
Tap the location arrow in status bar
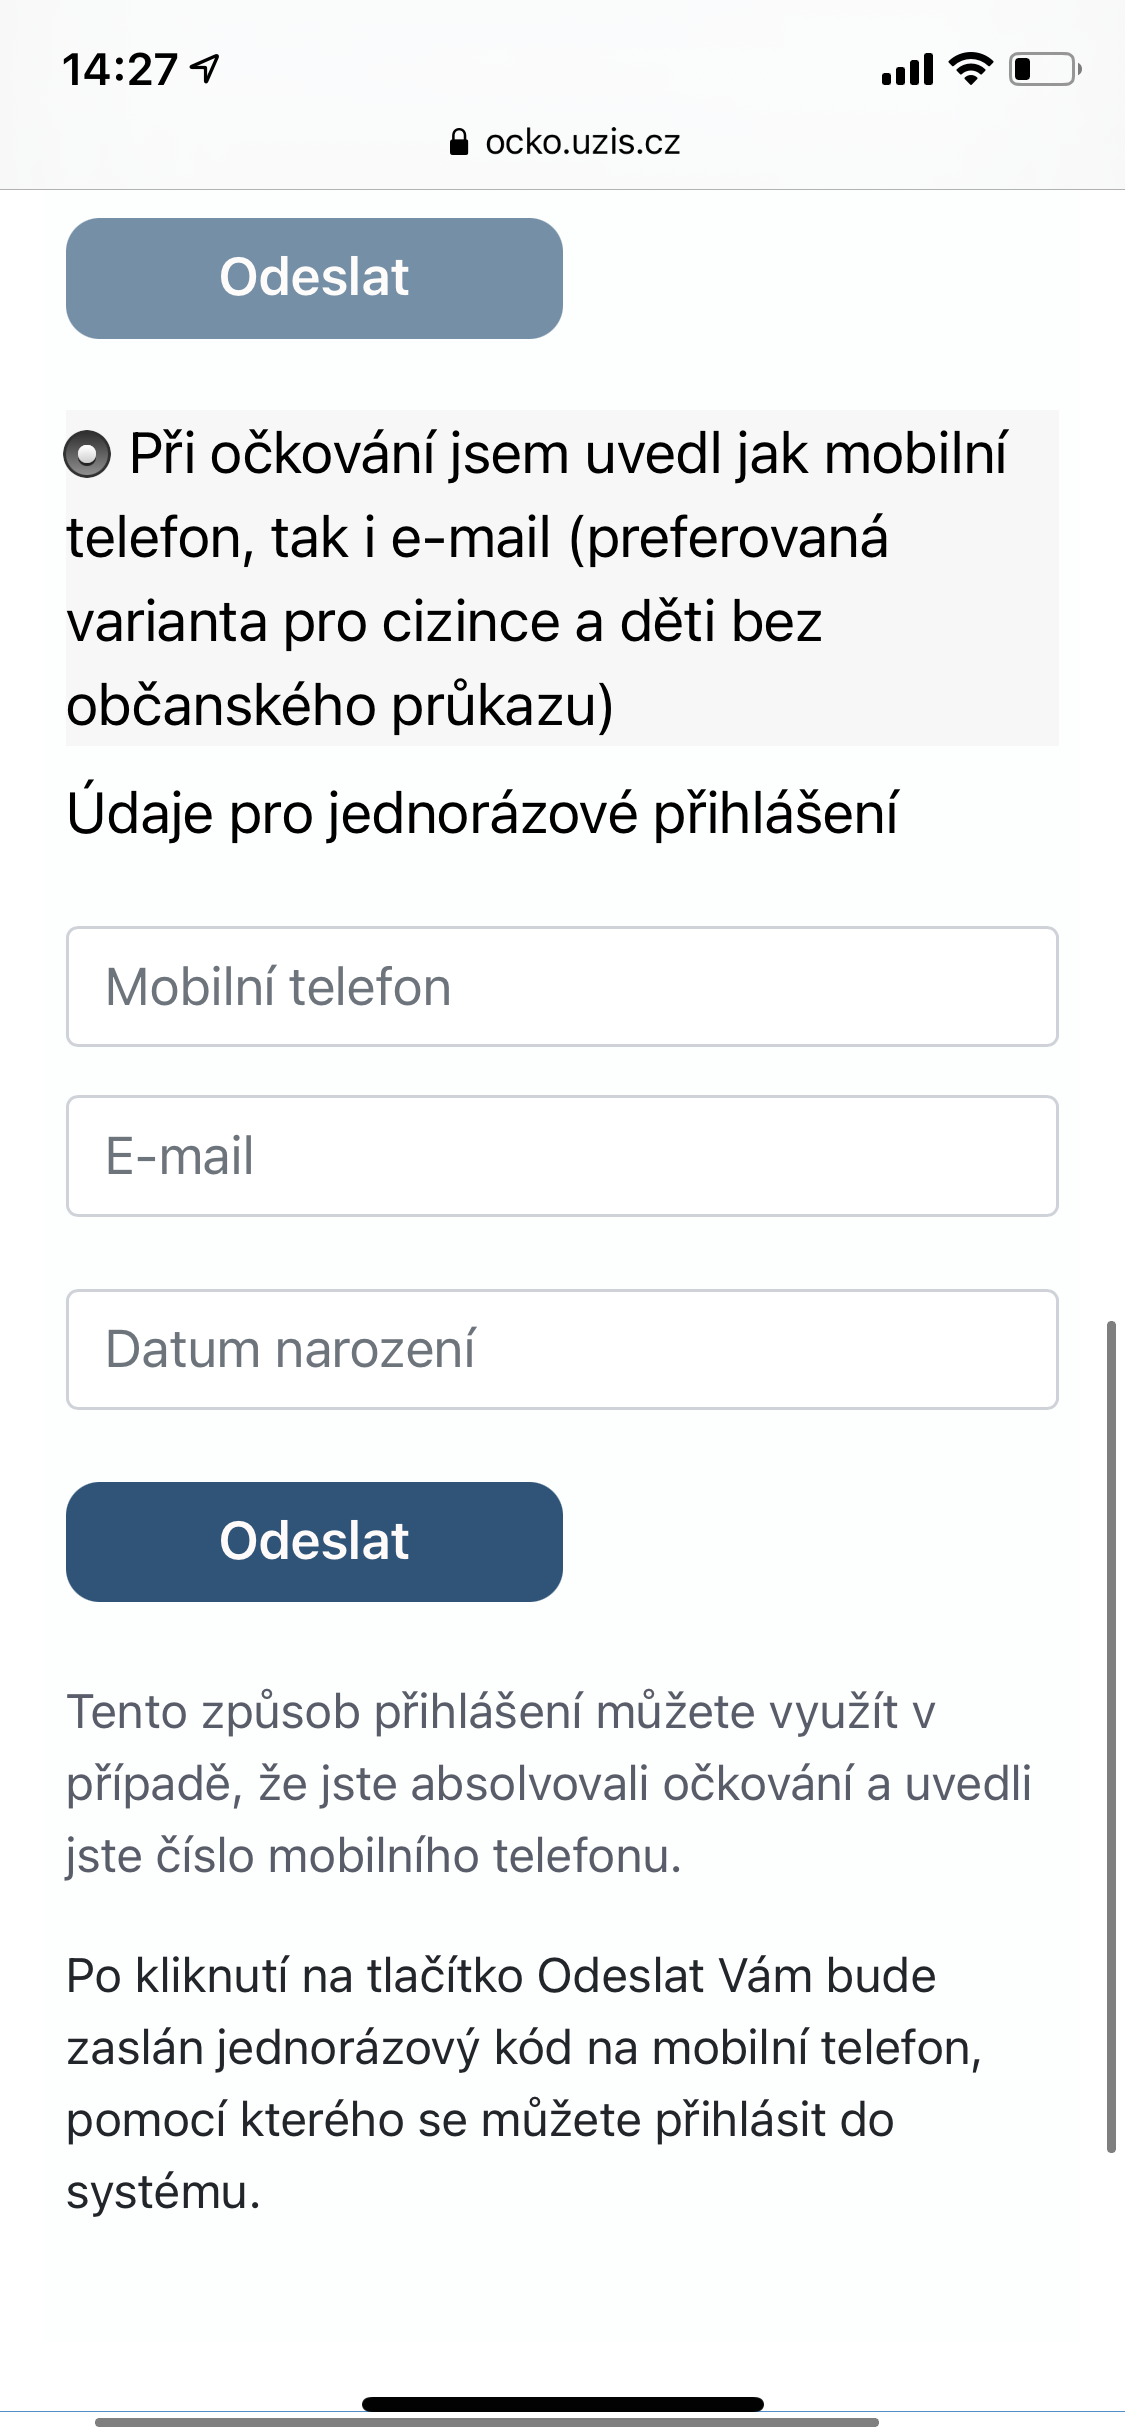point(206,69)
